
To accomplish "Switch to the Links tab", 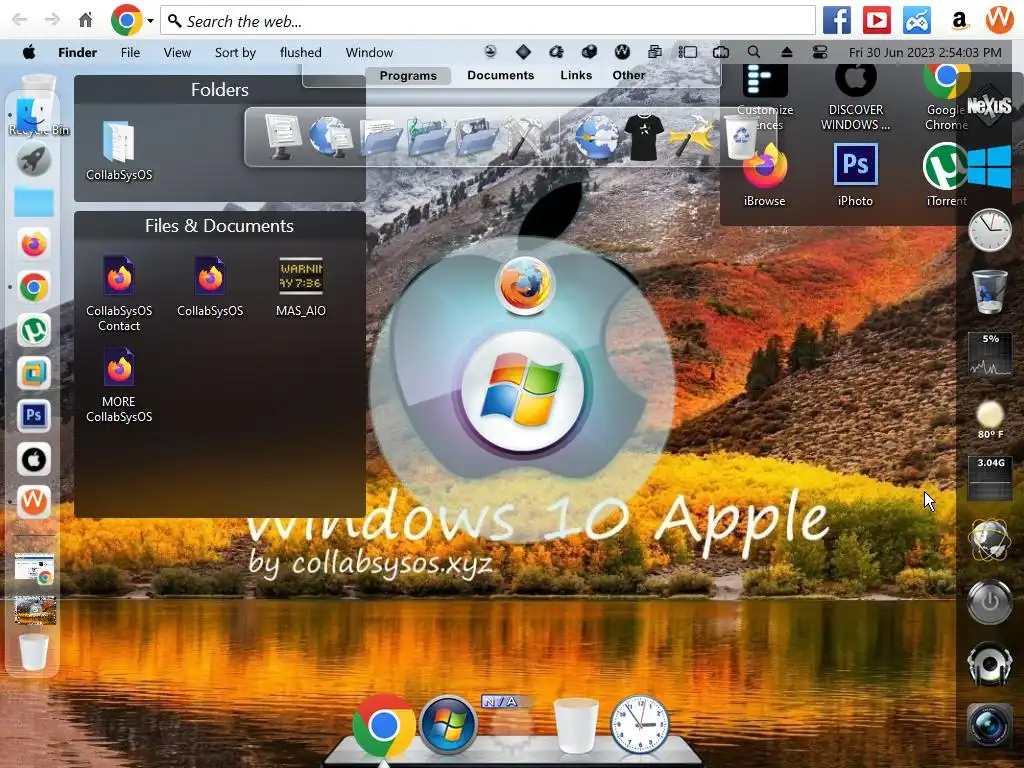I will [576, 75].
